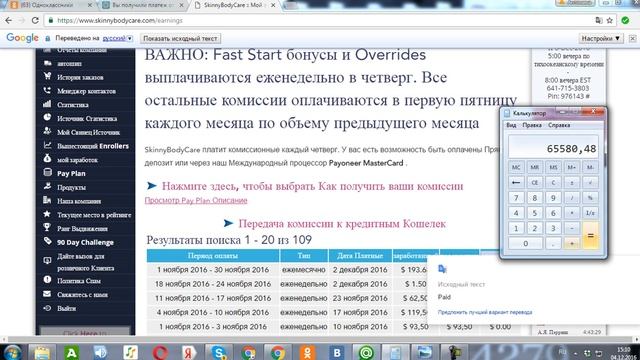Click the address bar URL field

[318, 20]
